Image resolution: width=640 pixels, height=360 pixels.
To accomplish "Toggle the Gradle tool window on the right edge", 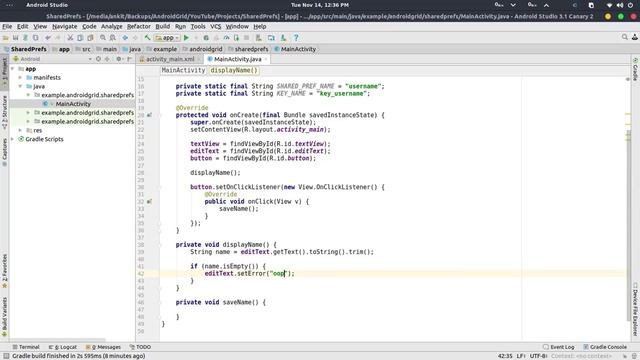I will point(636,69).
